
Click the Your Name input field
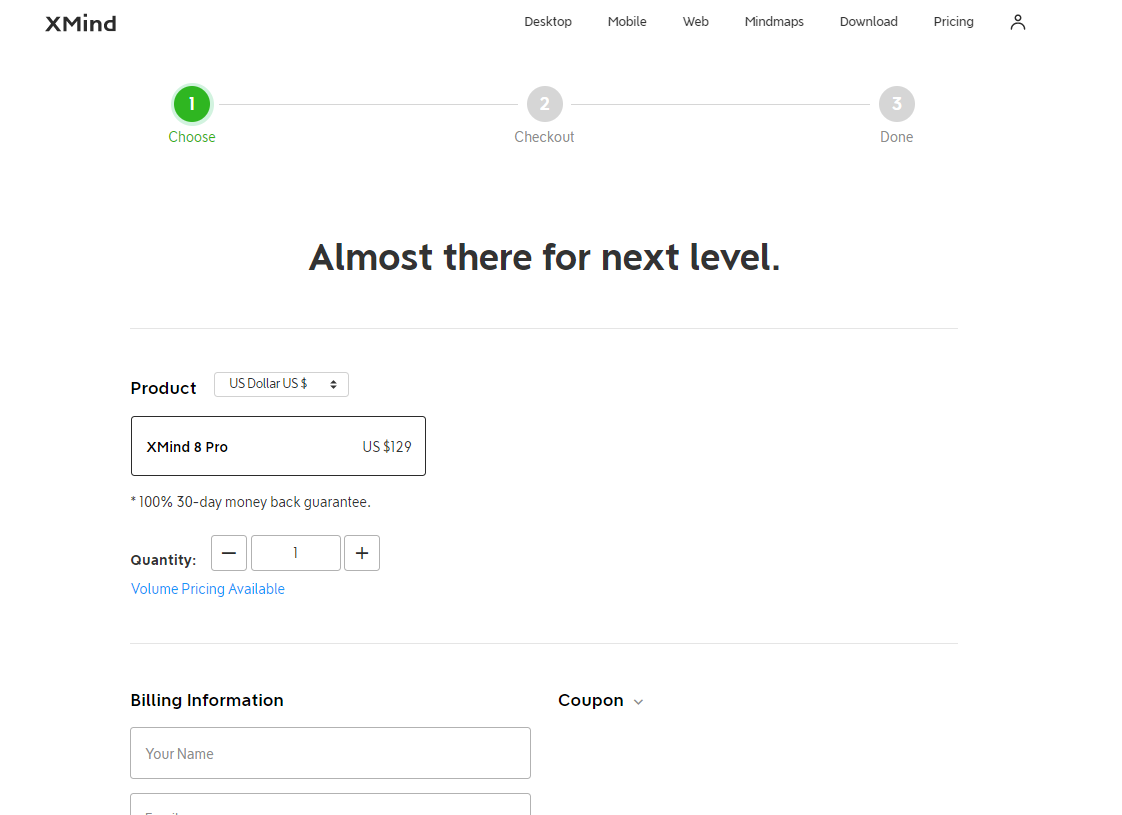point(331,753)
